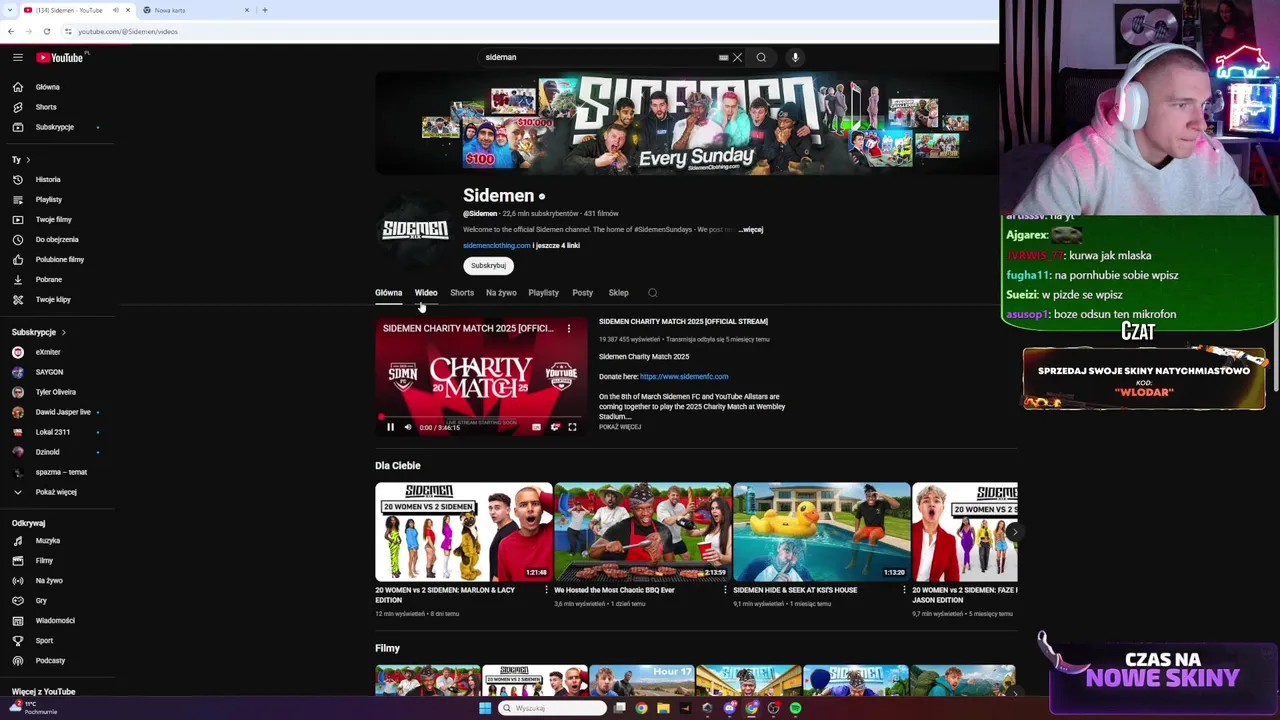Mute the featured video player
This screenshot has width=1280, height=720.
point(407,427)
